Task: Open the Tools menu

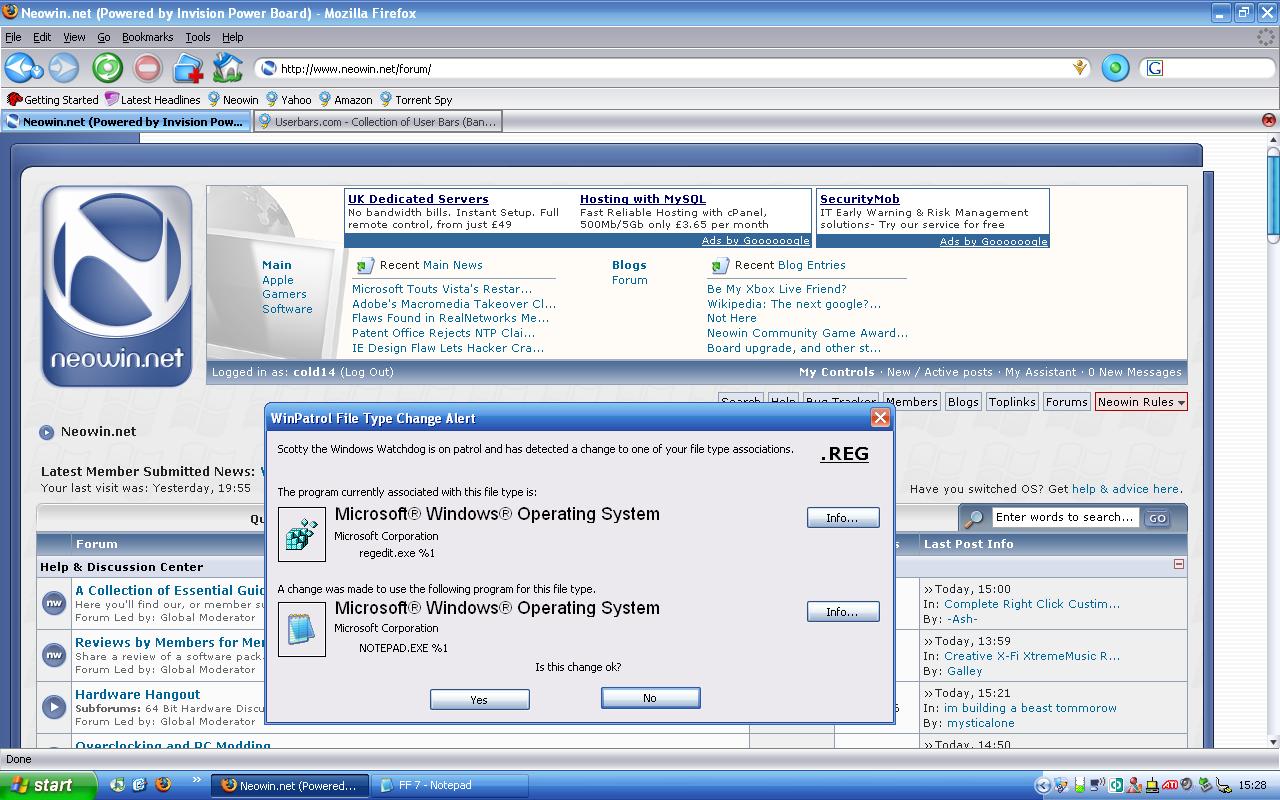Action: tap(198, 37)
